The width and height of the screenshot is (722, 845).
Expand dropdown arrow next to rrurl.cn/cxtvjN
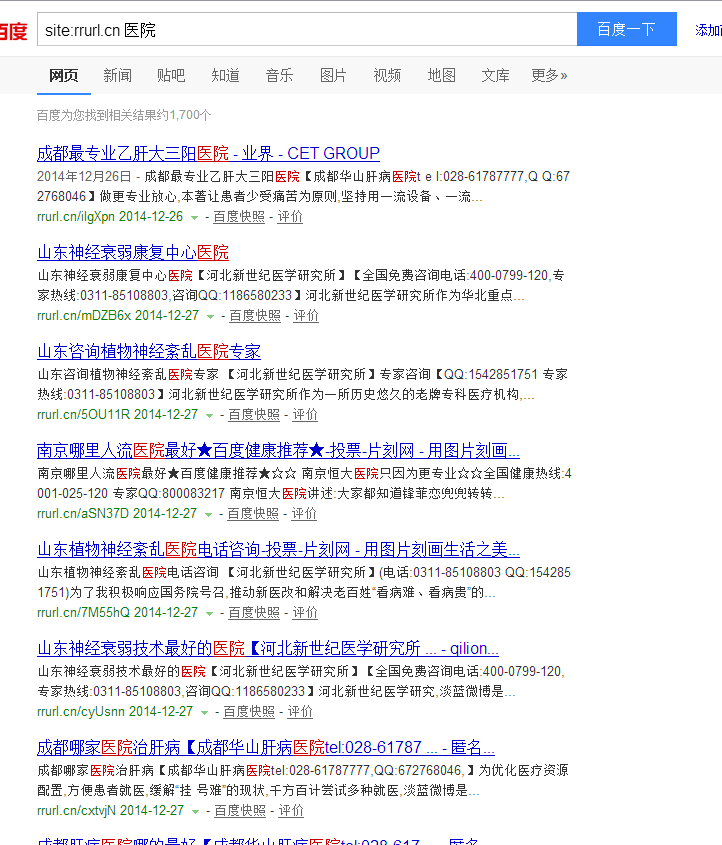pyautogui.click(x=196, y=812)
